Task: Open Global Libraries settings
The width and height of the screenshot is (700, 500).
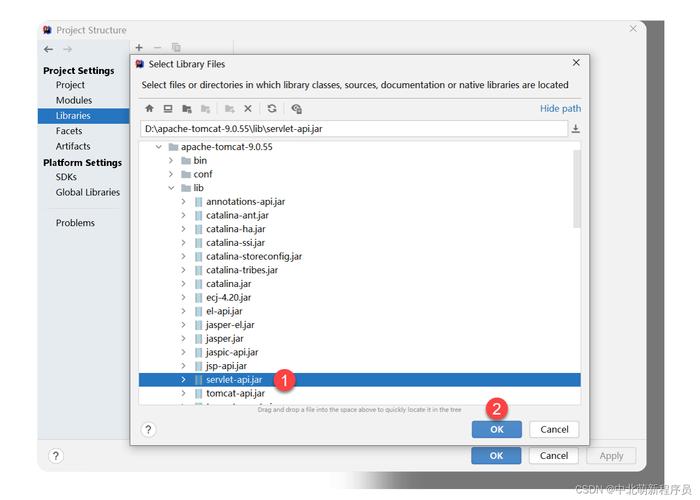Action: pyautogui.click(x=88, y=192)
